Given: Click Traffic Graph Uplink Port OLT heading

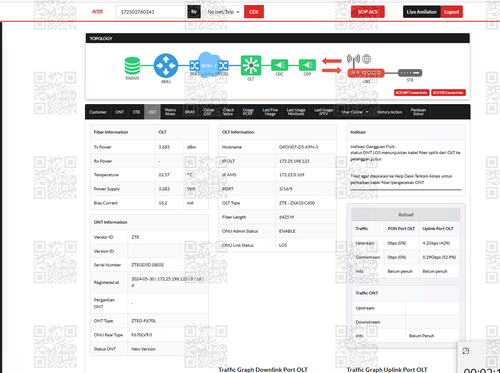Looking at the screenshot, I should tap(387, 369).
